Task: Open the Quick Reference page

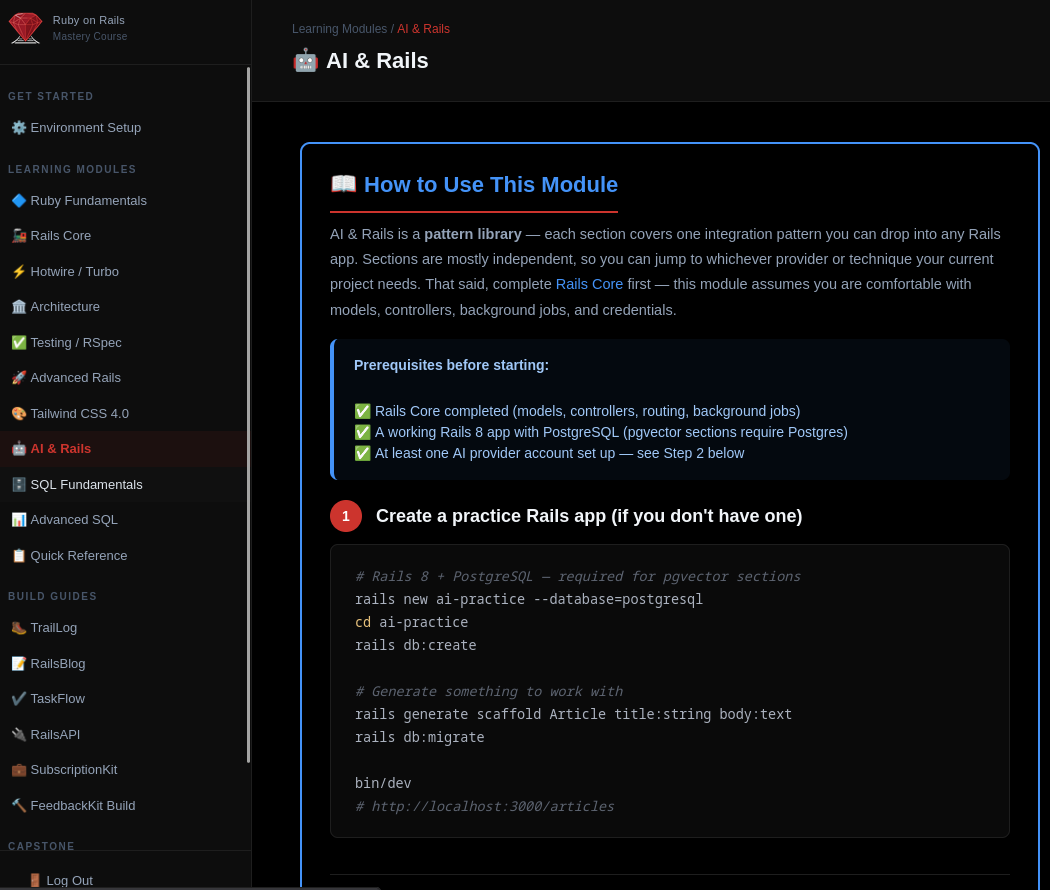Action: (123, 555)
